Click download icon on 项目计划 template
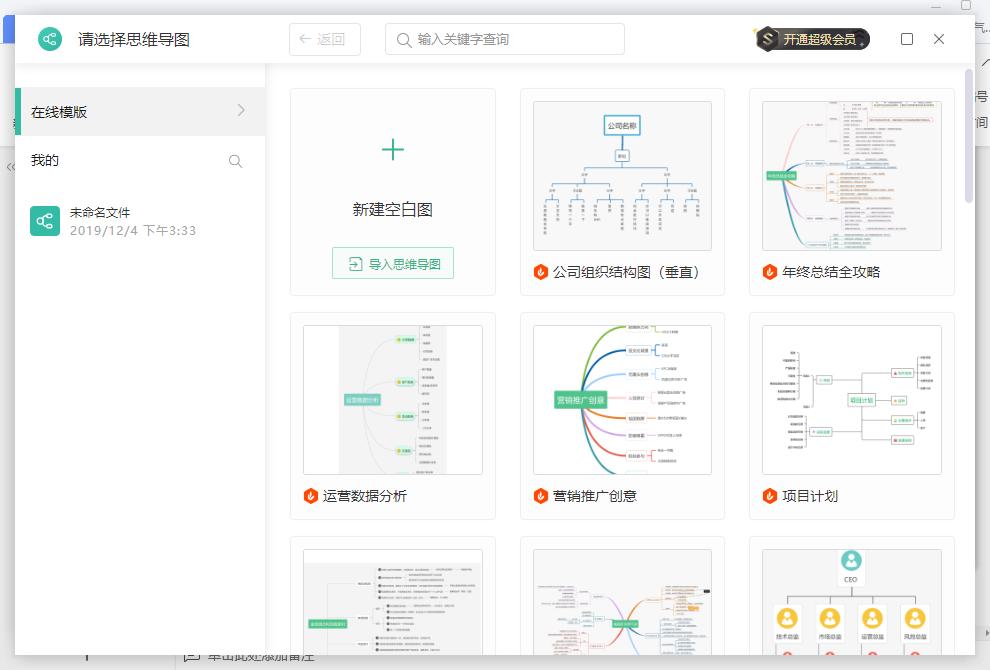 pos(768,496)
